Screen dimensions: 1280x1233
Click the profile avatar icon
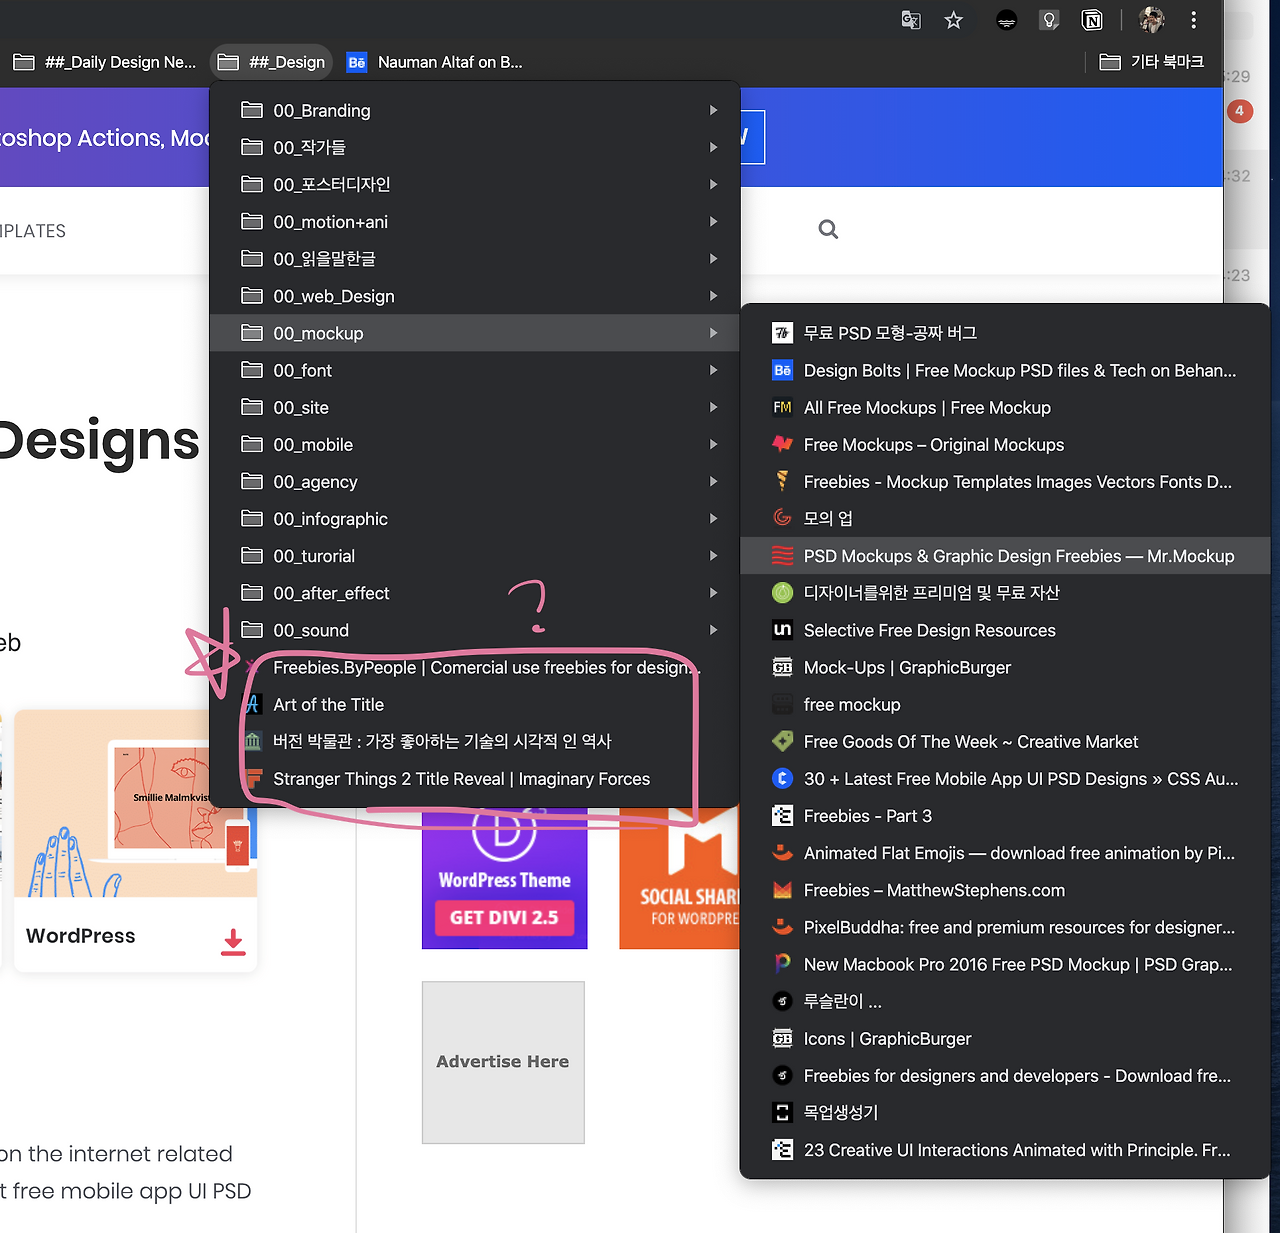click(1152, 21)
